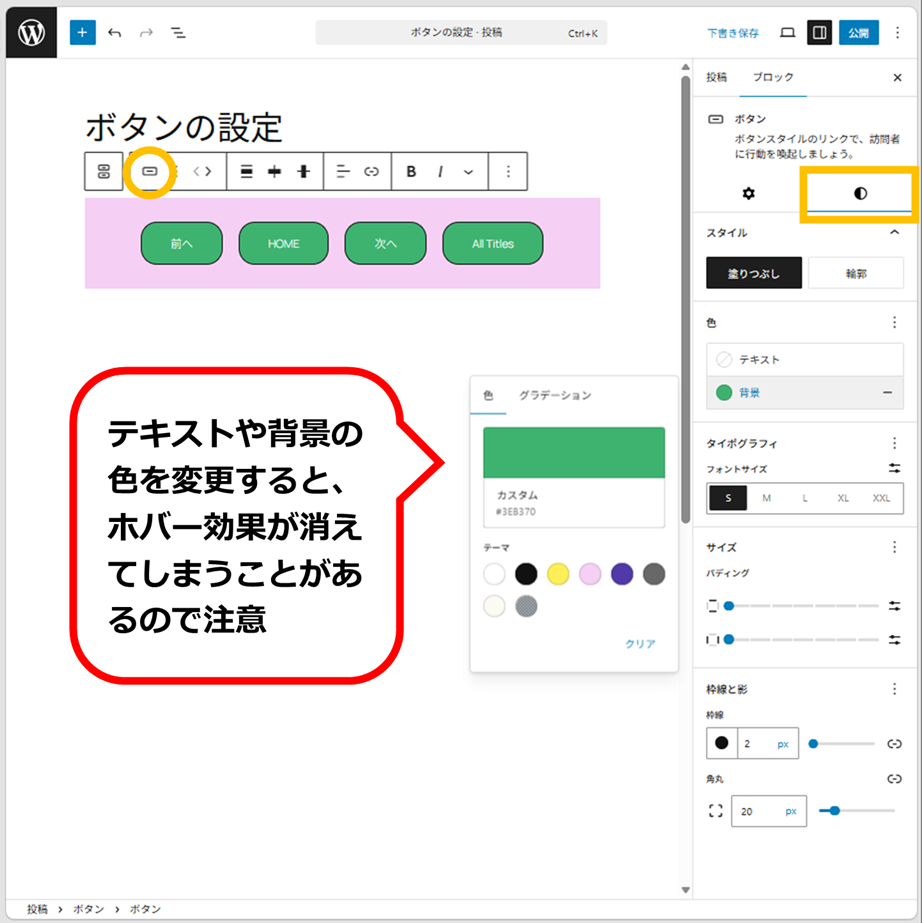
Task: Switch to the グラデーション tab
Action: coord(555,396)
